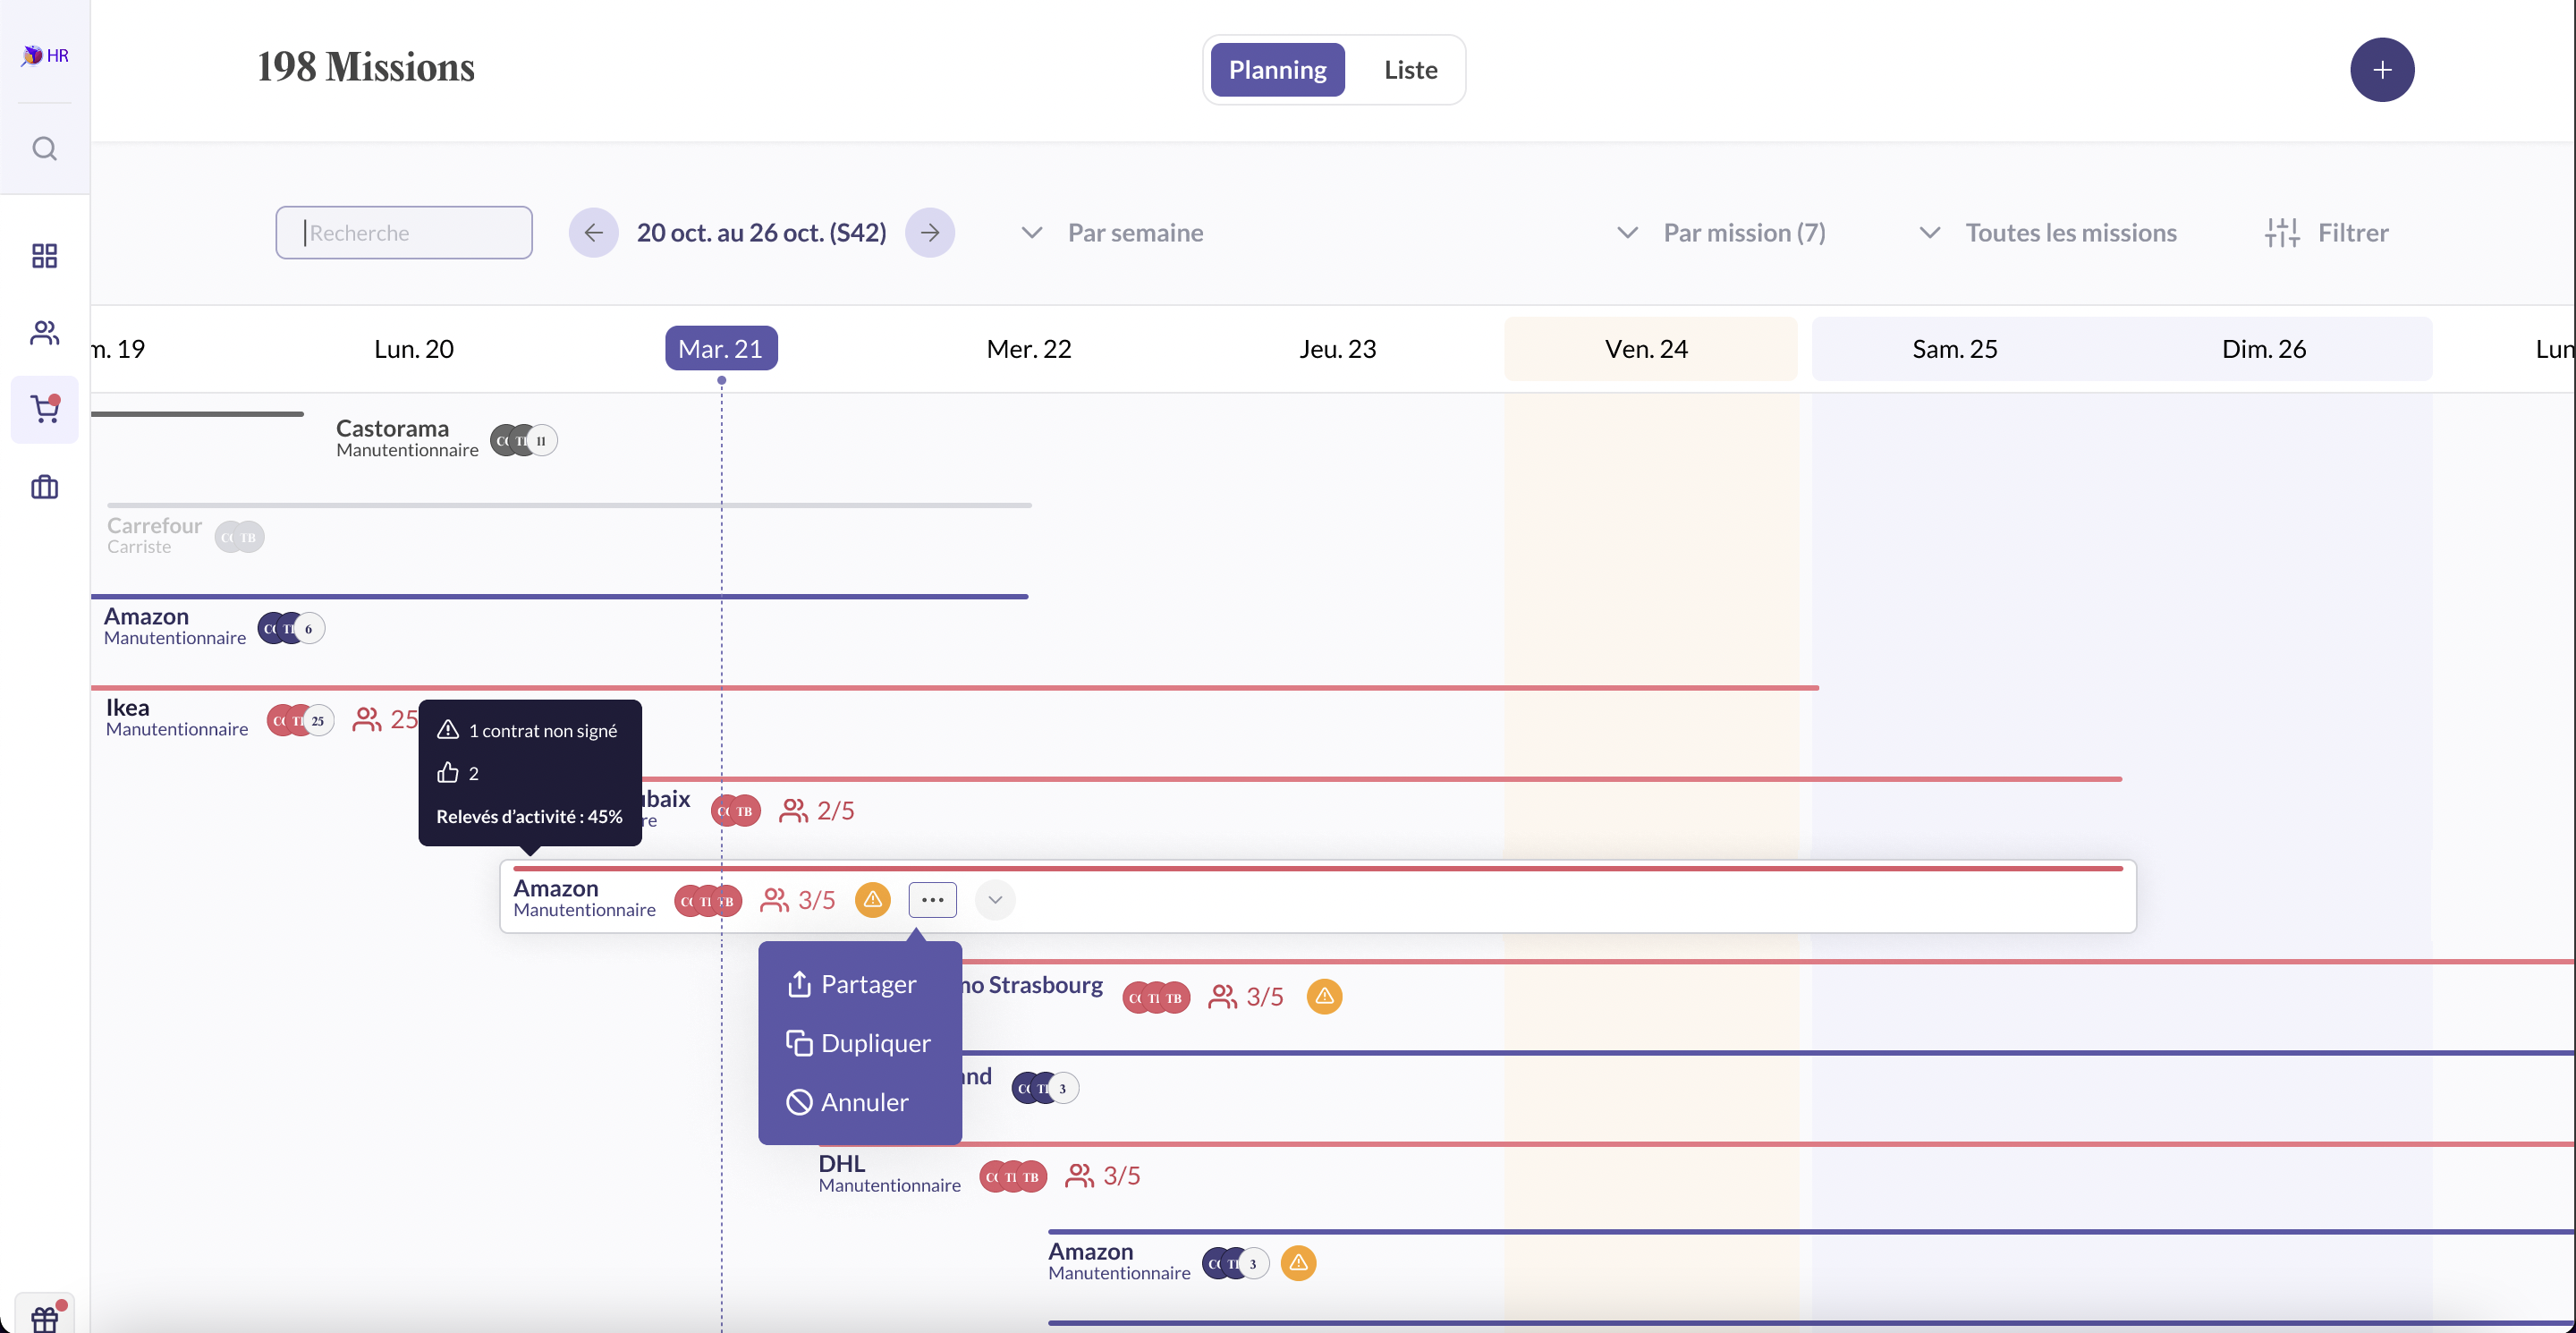Click the Recherche search field

[404, 233]
